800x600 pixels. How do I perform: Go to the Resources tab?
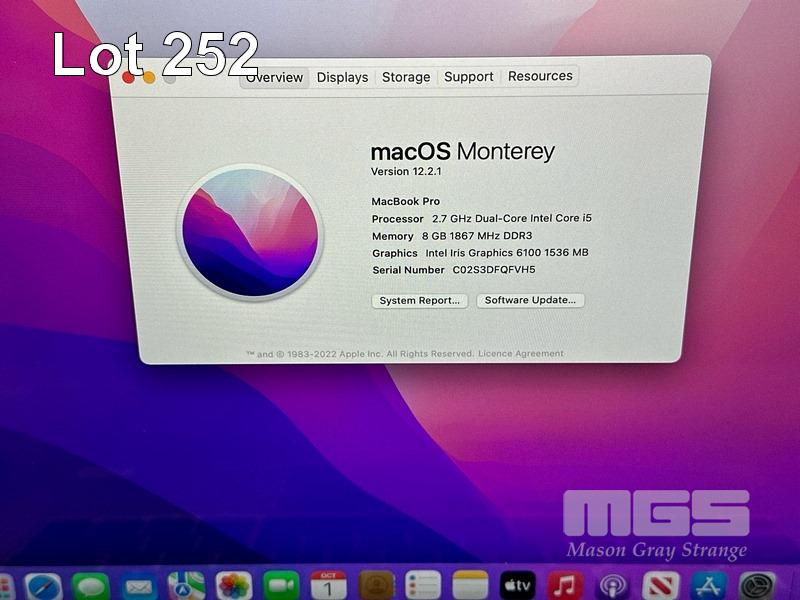[x=540, y=76]
